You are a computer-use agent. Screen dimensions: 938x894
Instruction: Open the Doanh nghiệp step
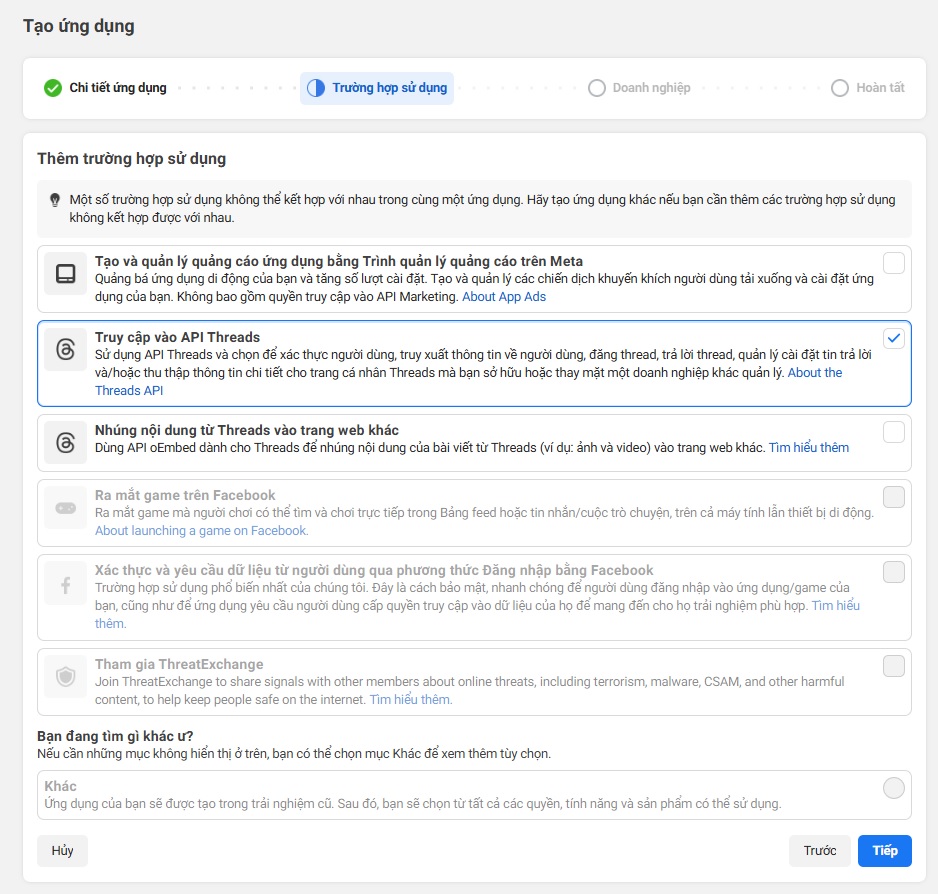(x=639, y=88)
